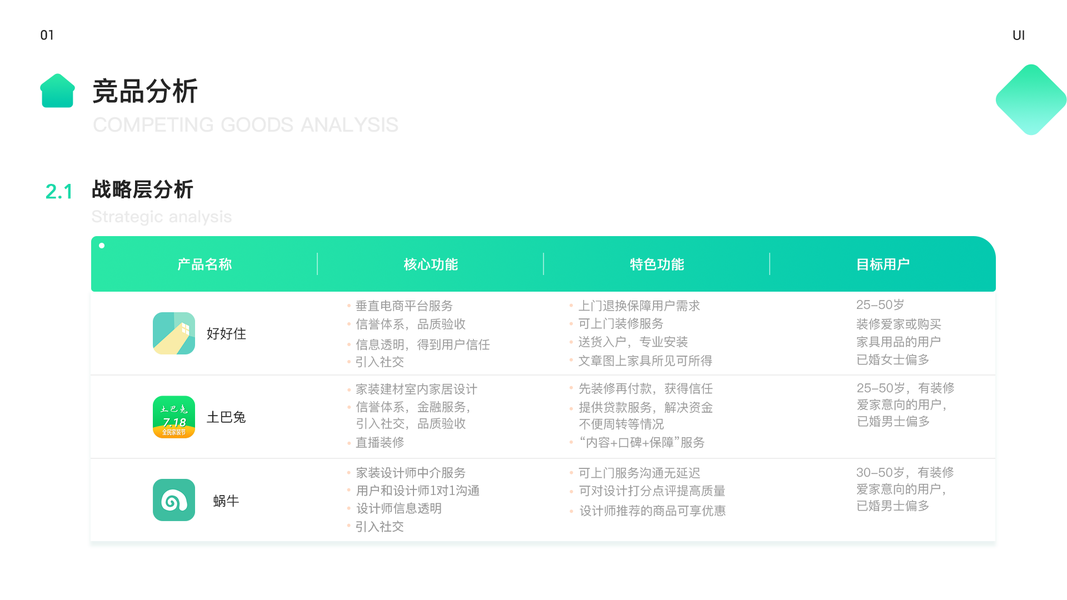
Task: Click the text 信誉体系，品质验收
Action: click(410, 324)
